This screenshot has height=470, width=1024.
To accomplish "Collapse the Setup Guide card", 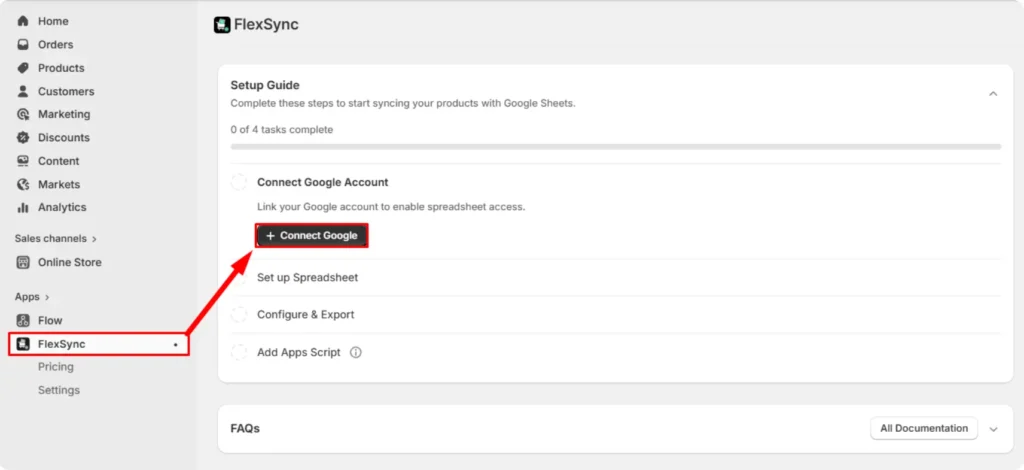I will pyautogui.click(x=993, y=94).
